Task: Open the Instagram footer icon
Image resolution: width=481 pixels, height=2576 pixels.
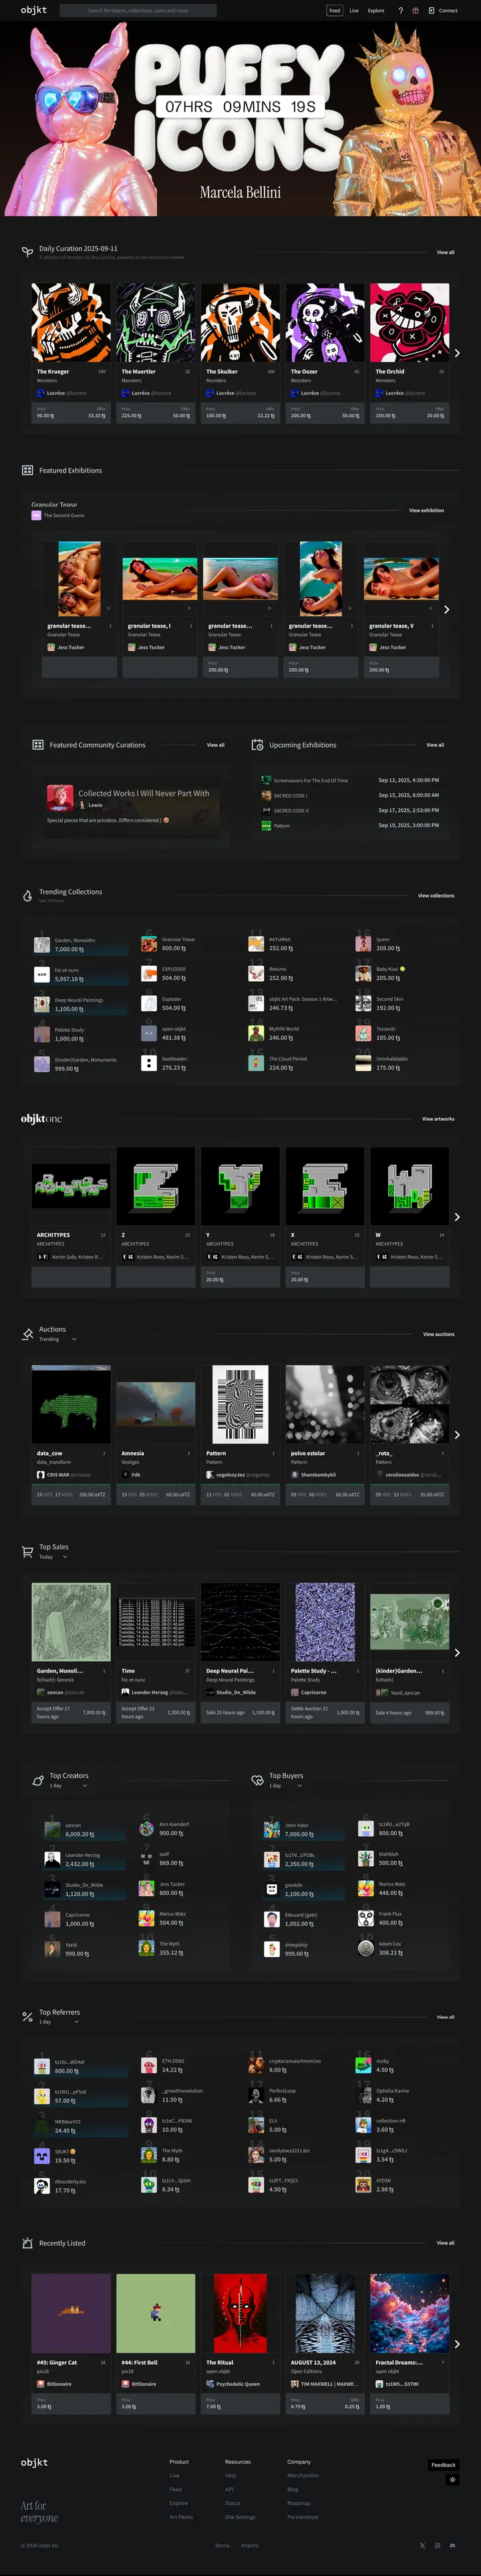Action: pos(437,2545)
